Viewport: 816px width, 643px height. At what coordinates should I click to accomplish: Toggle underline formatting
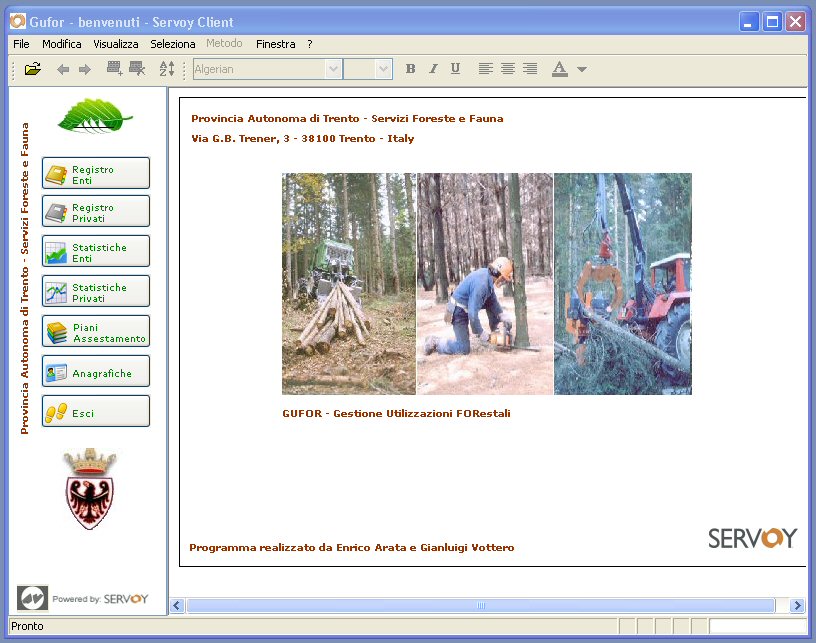click(455, 69)
